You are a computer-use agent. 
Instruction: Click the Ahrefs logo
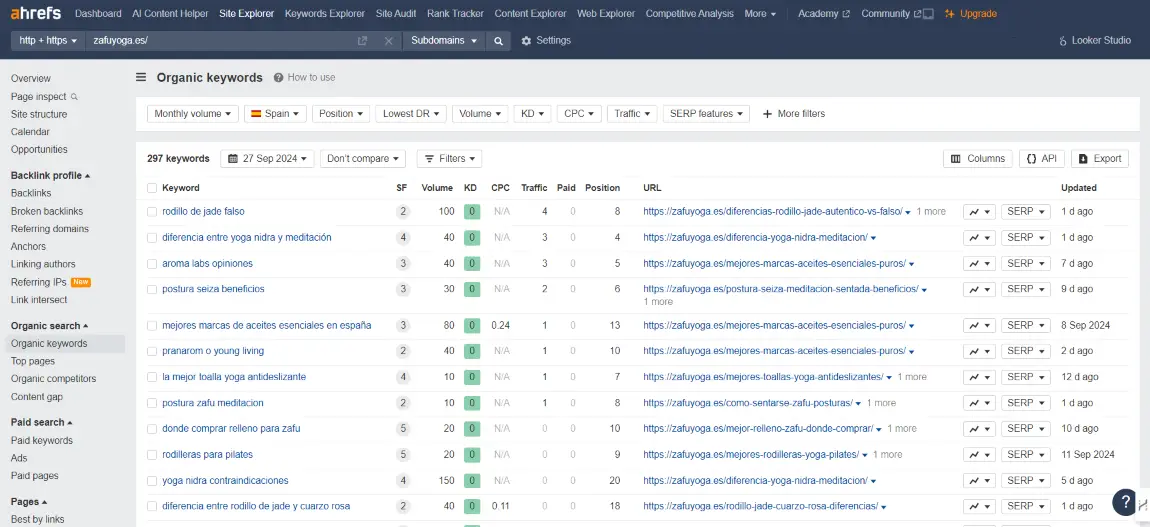(35, 13)
